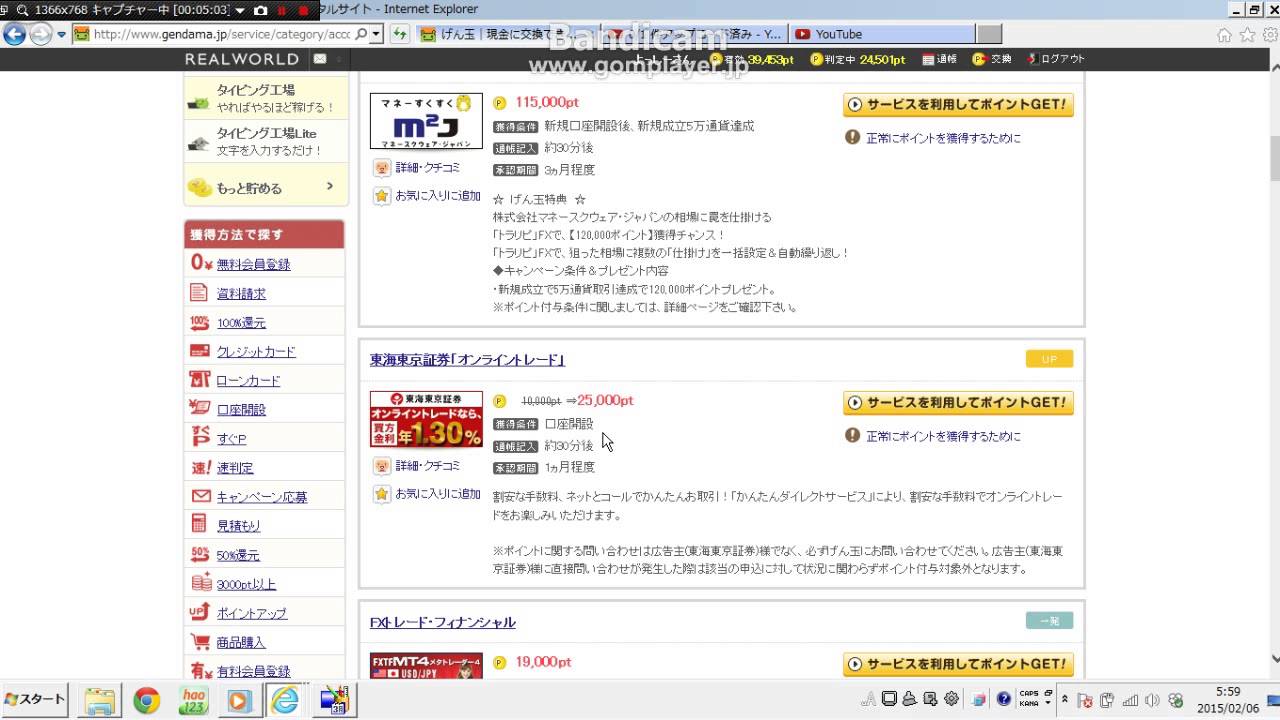The height and width of the screenshot is (720, 1280).
Task: Open the Internet Explorer Home icon
Action: tap(1224, 35)
